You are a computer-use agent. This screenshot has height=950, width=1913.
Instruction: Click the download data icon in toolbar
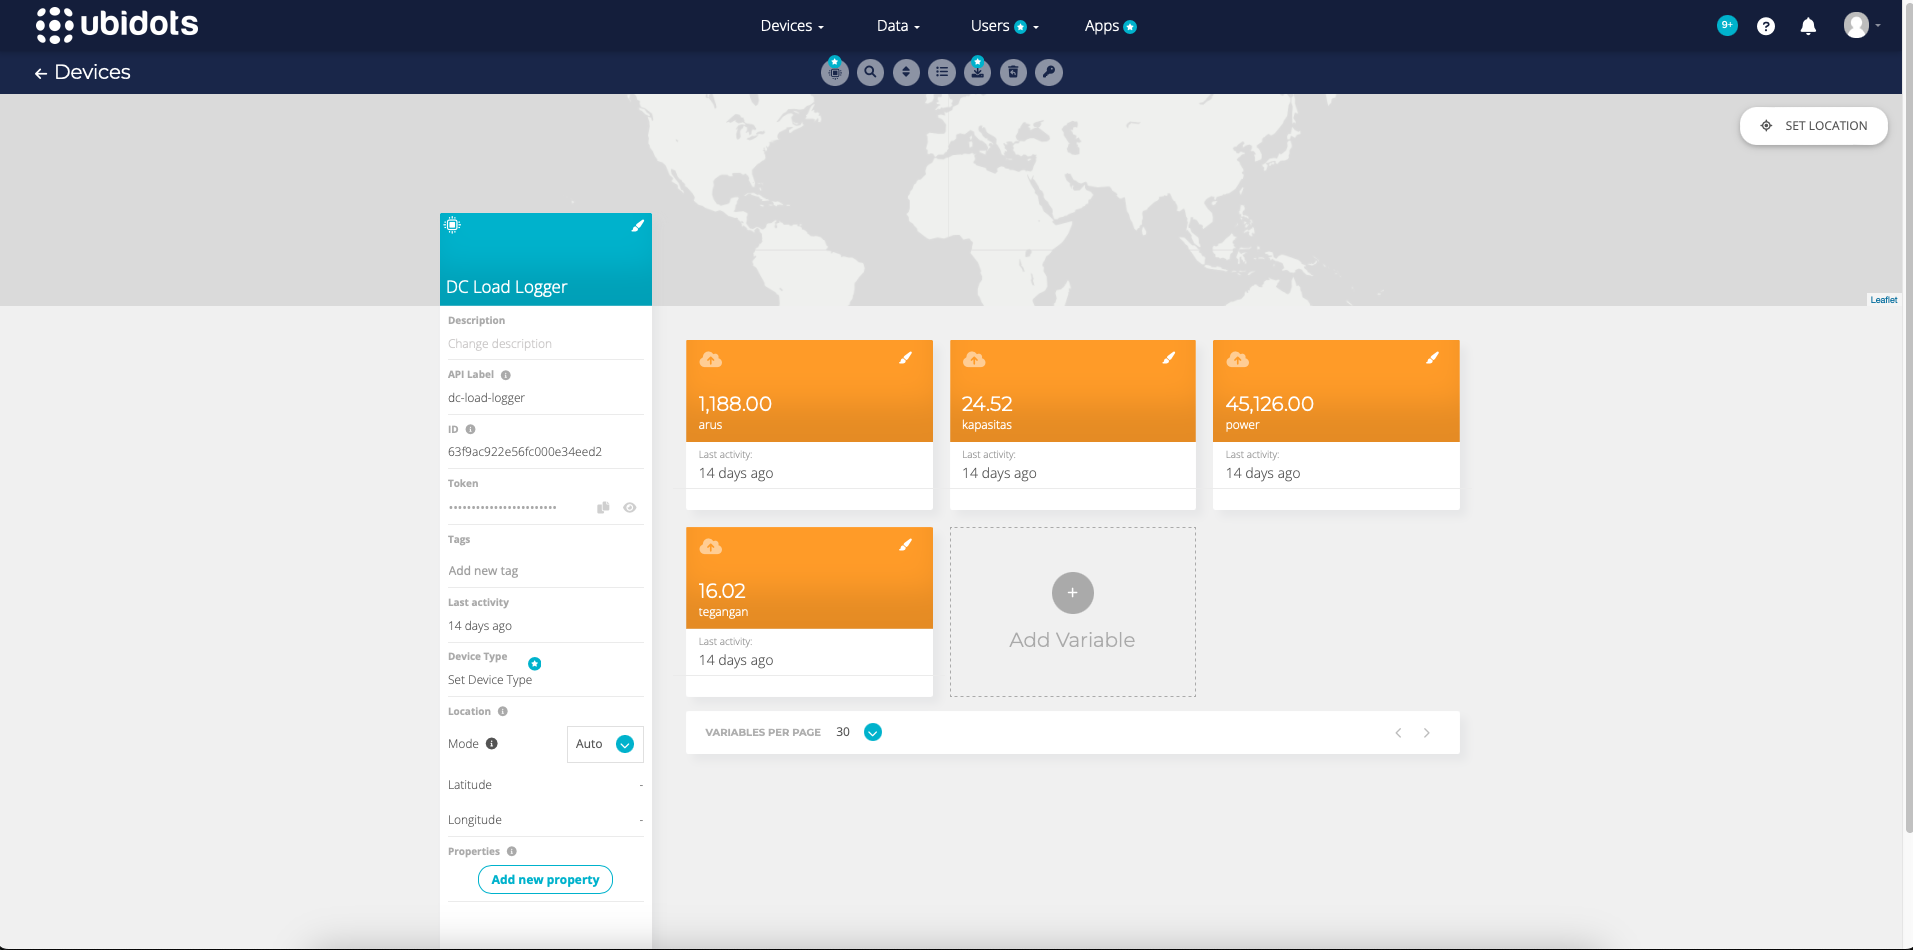click(x=978, y=72)
